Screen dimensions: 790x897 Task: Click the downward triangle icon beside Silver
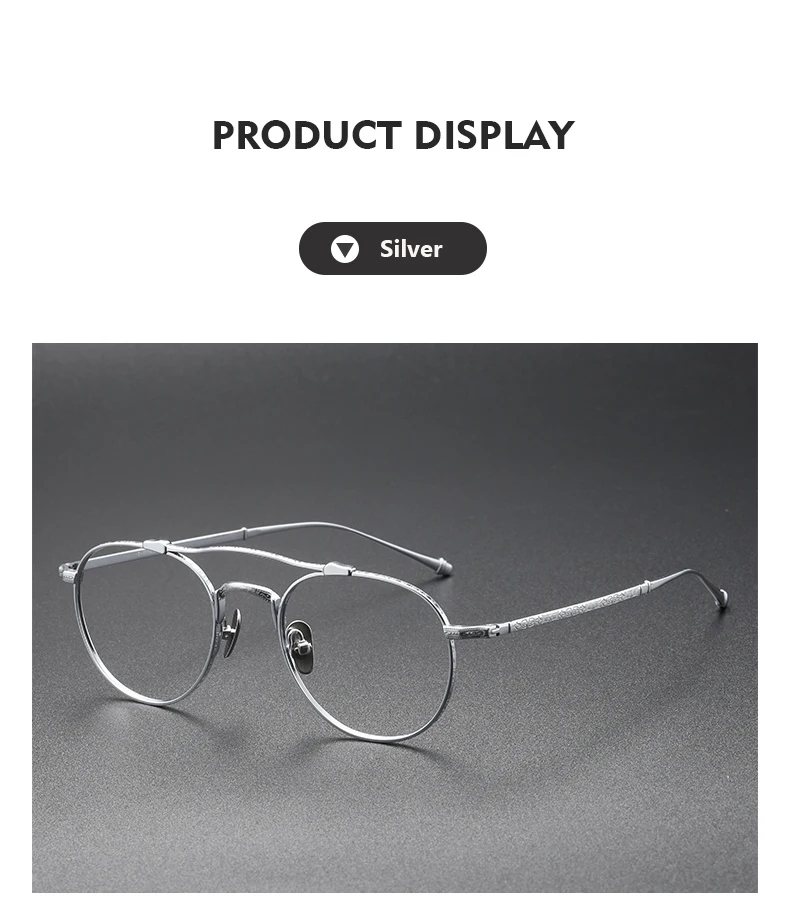click(x=344, y=249)
